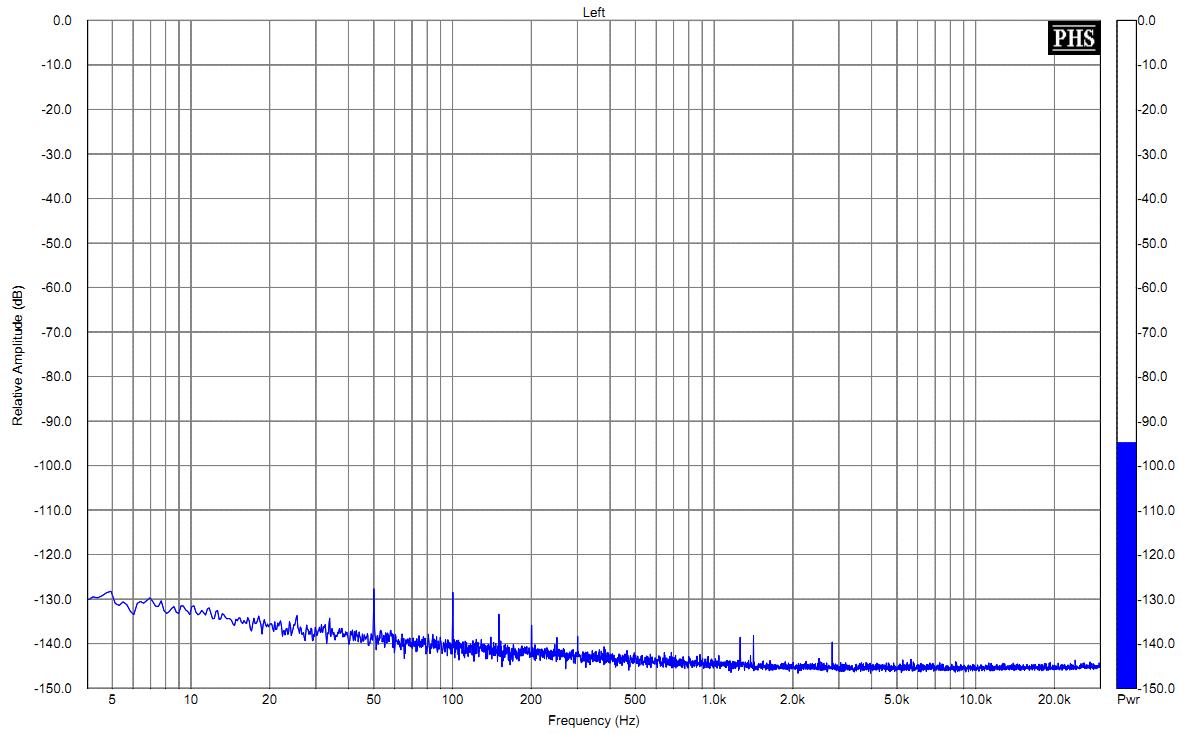Image resolution: width=1182 pixels, height=734 pixels.
Task: Click '-100.0' on the Pwr meter scale
Action: click(x=1156, y=466)
